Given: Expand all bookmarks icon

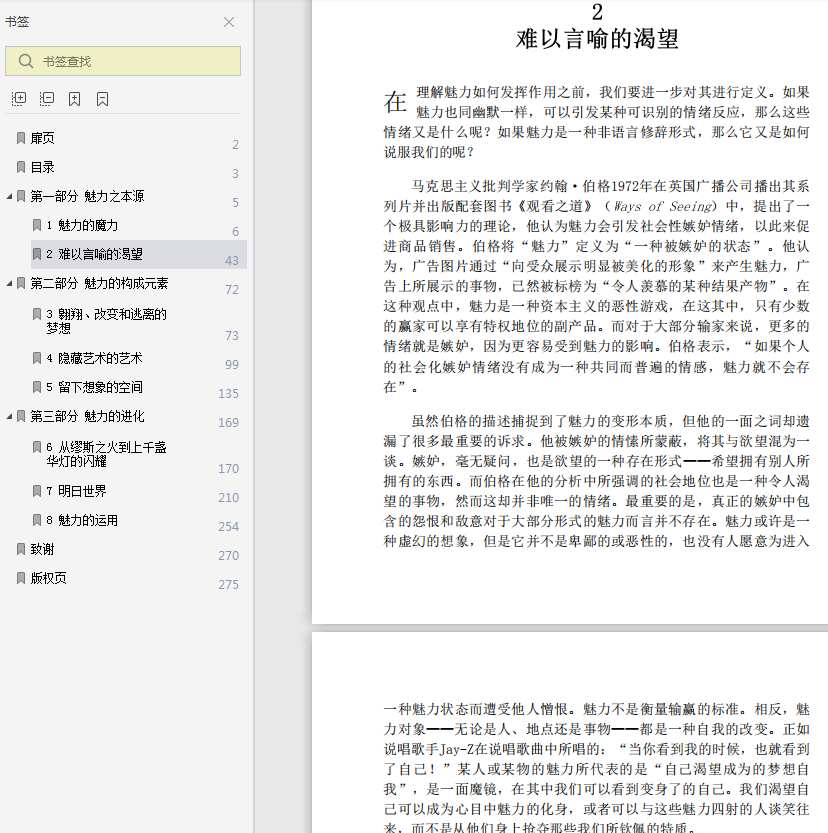Looking at the screenshot, I should (19, 99).
